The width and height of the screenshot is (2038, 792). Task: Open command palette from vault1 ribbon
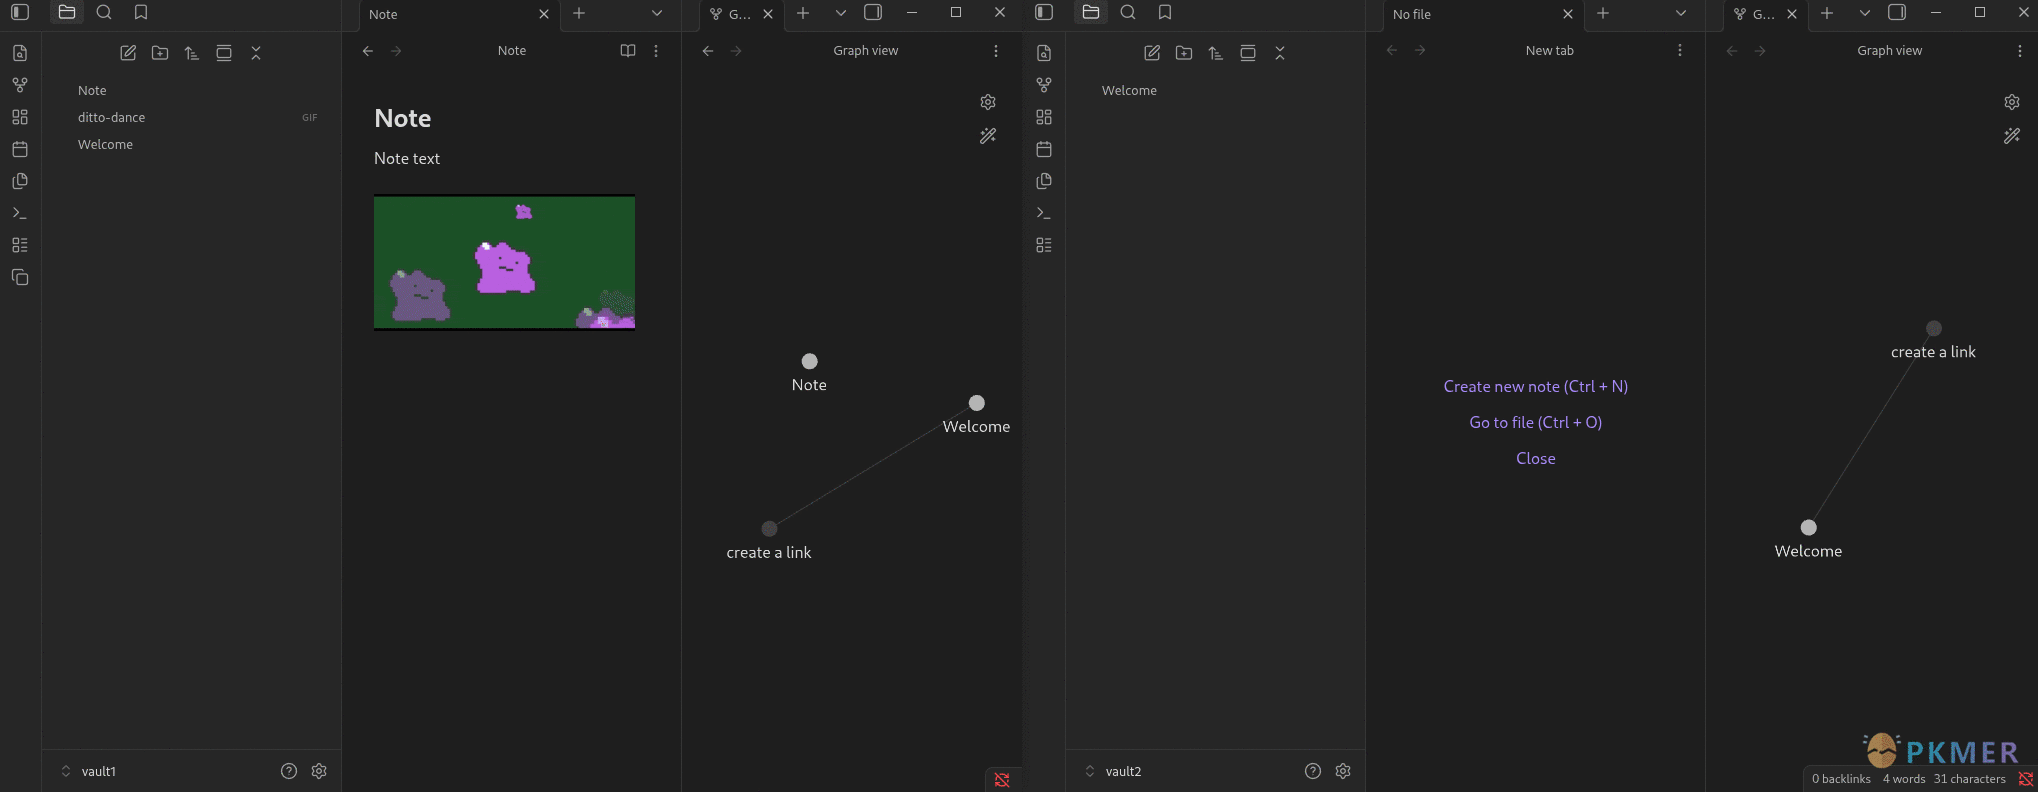coord(20,213)
